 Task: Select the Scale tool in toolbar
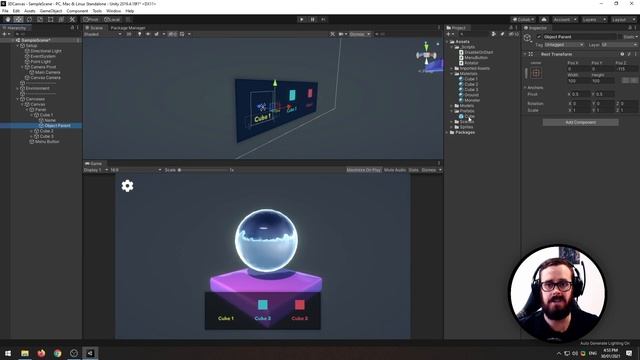40,19
